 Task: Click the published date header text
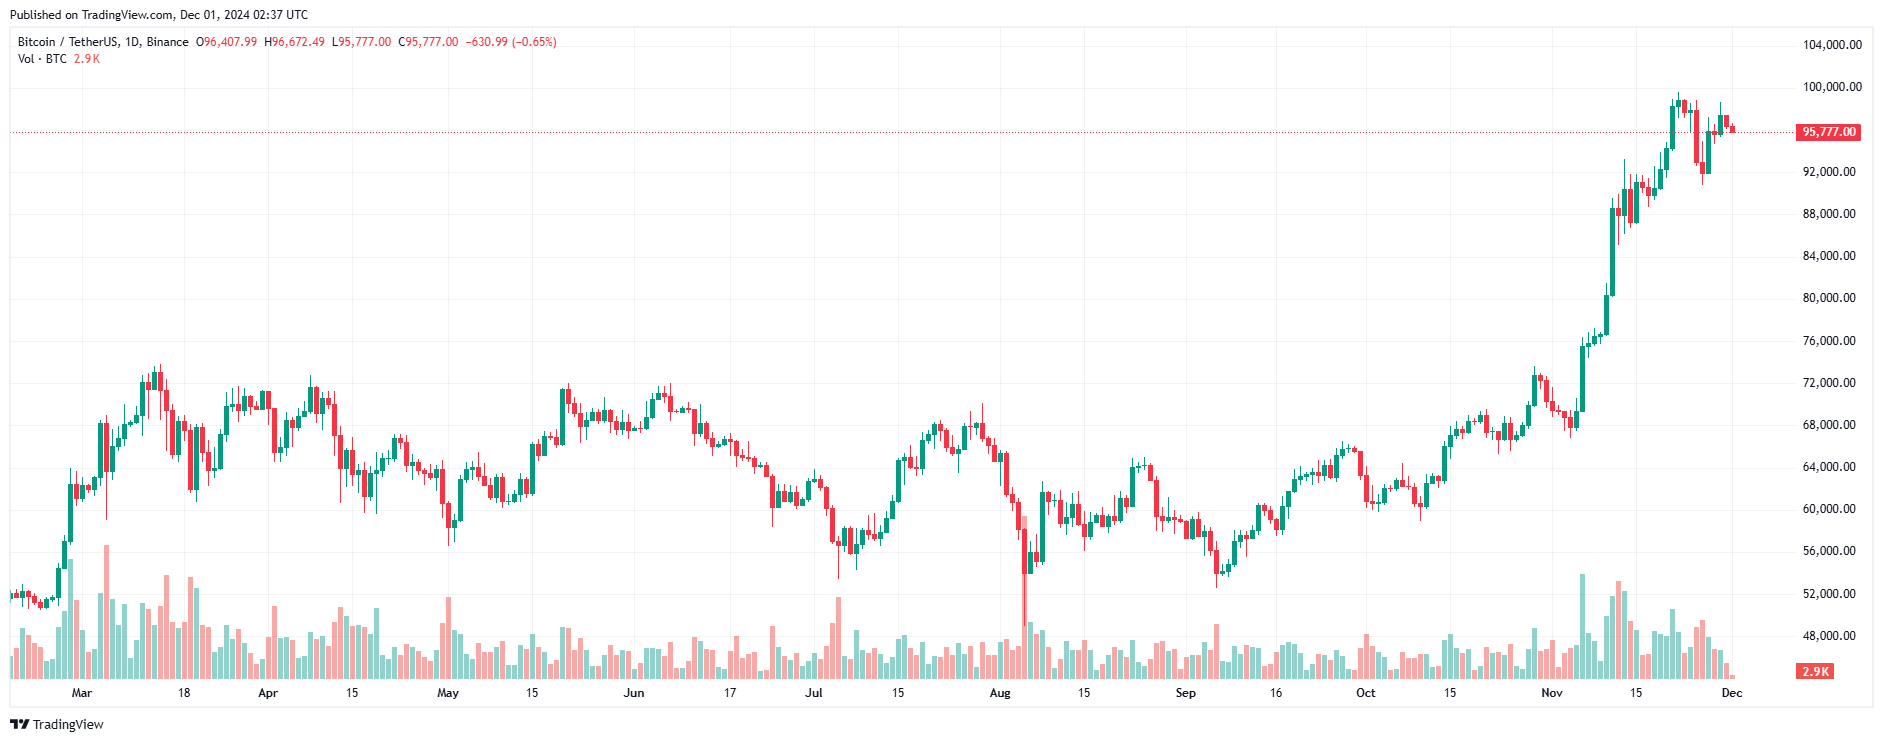coord(159,15)
